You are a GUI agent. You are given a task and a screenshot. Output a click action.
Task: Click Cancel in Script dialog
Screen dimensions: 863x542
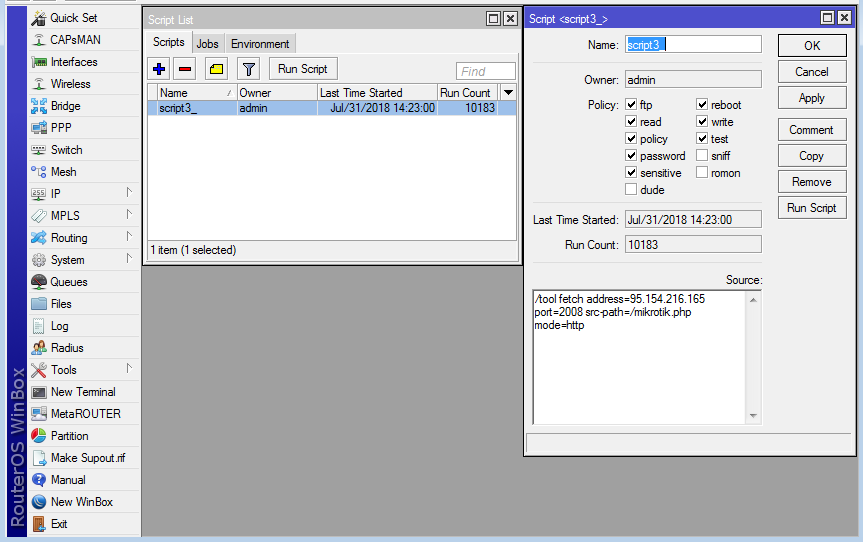pyautogui.click(x=812, y=72)
